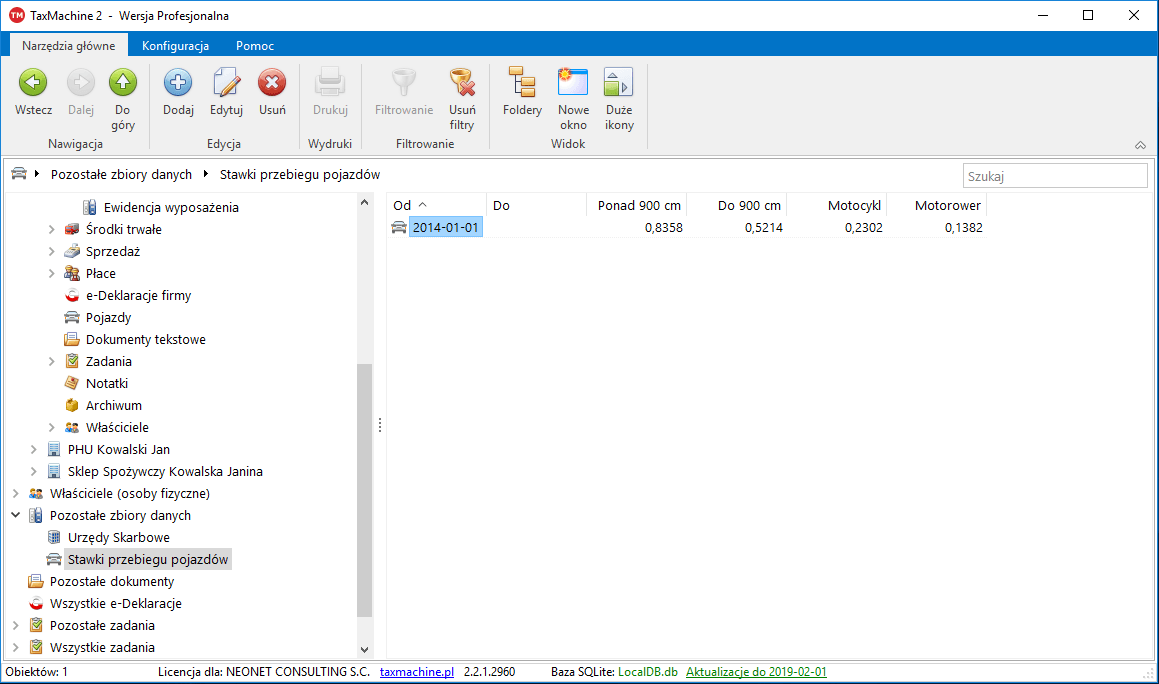The image size is (1159, 684).
Task: Remove filters with Usuń filtry icon
Action: pos(461,83)
